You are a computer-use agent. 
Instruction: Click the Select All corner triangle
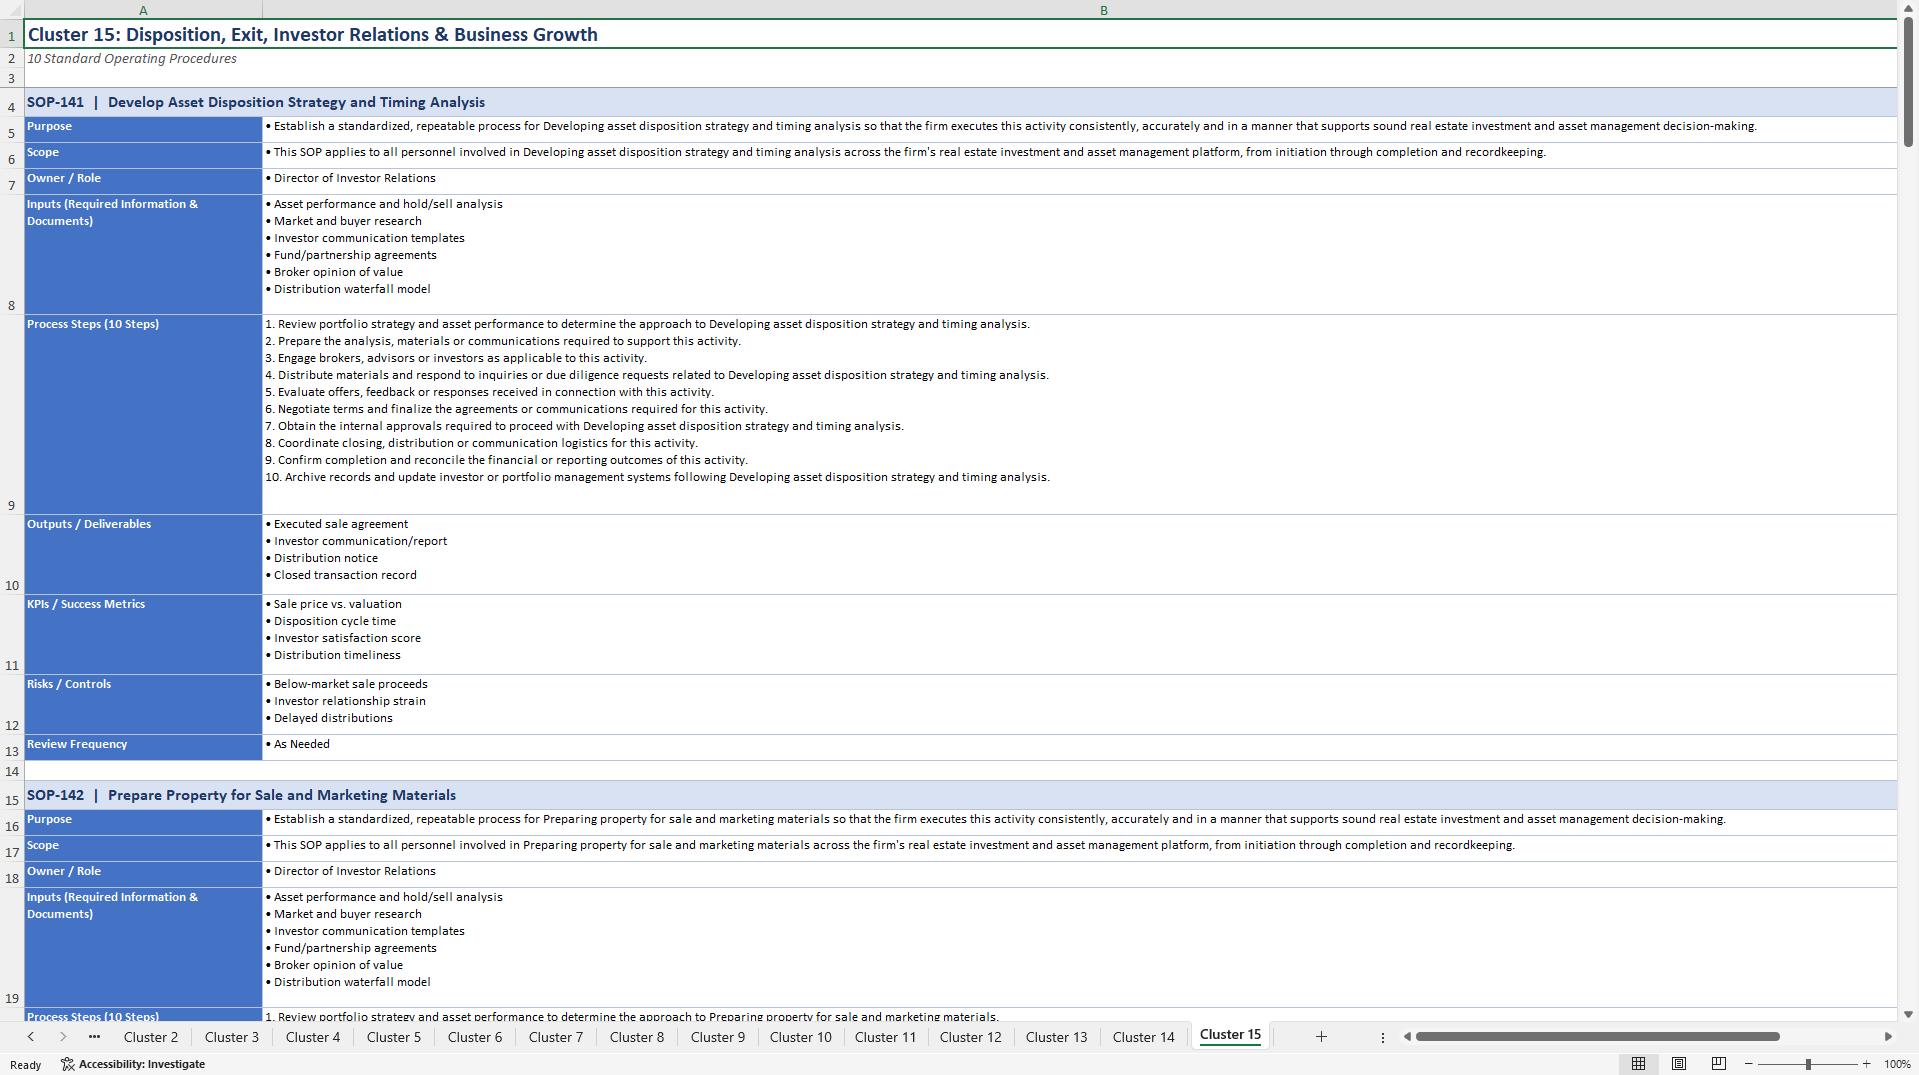tap(12, 10)
